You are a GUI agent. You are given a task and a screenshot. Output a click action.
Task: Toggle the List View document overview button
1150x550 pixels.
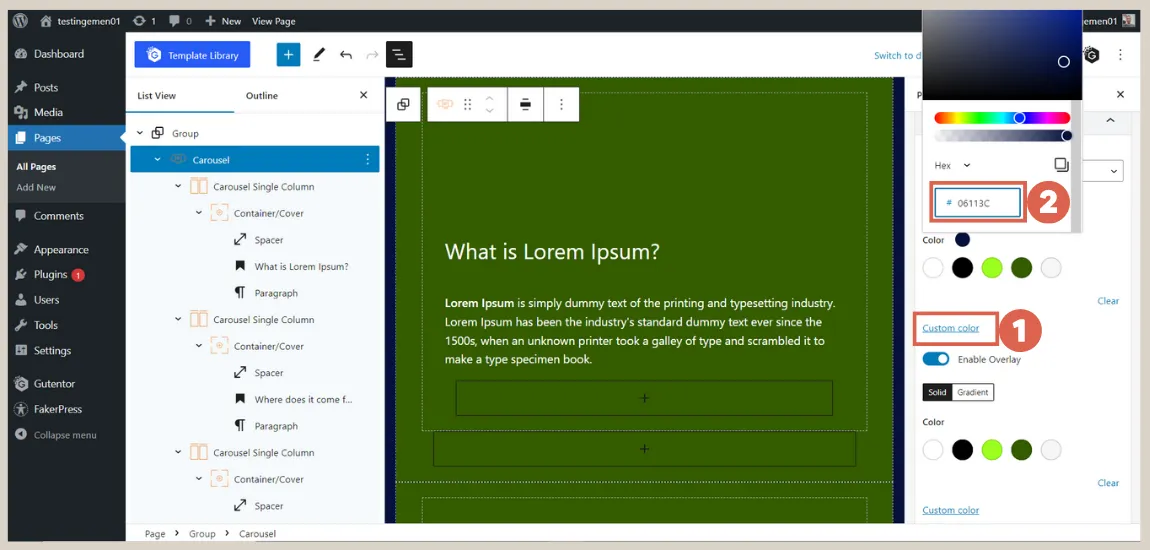(x=399, y=55)
